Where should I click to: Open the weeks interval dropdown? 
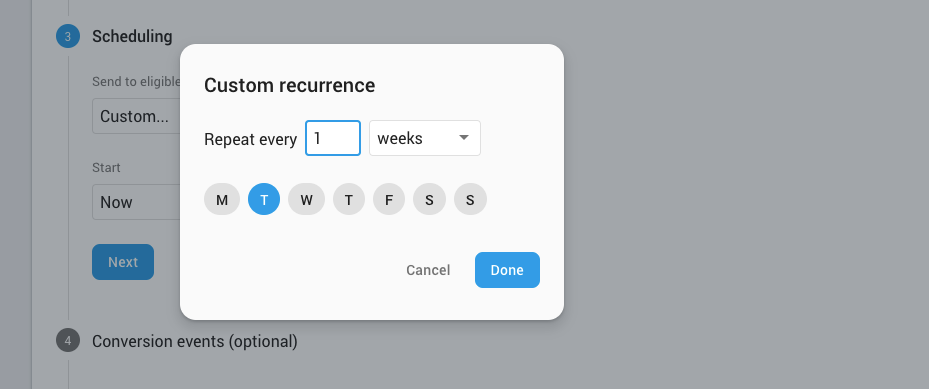point(425,138)
